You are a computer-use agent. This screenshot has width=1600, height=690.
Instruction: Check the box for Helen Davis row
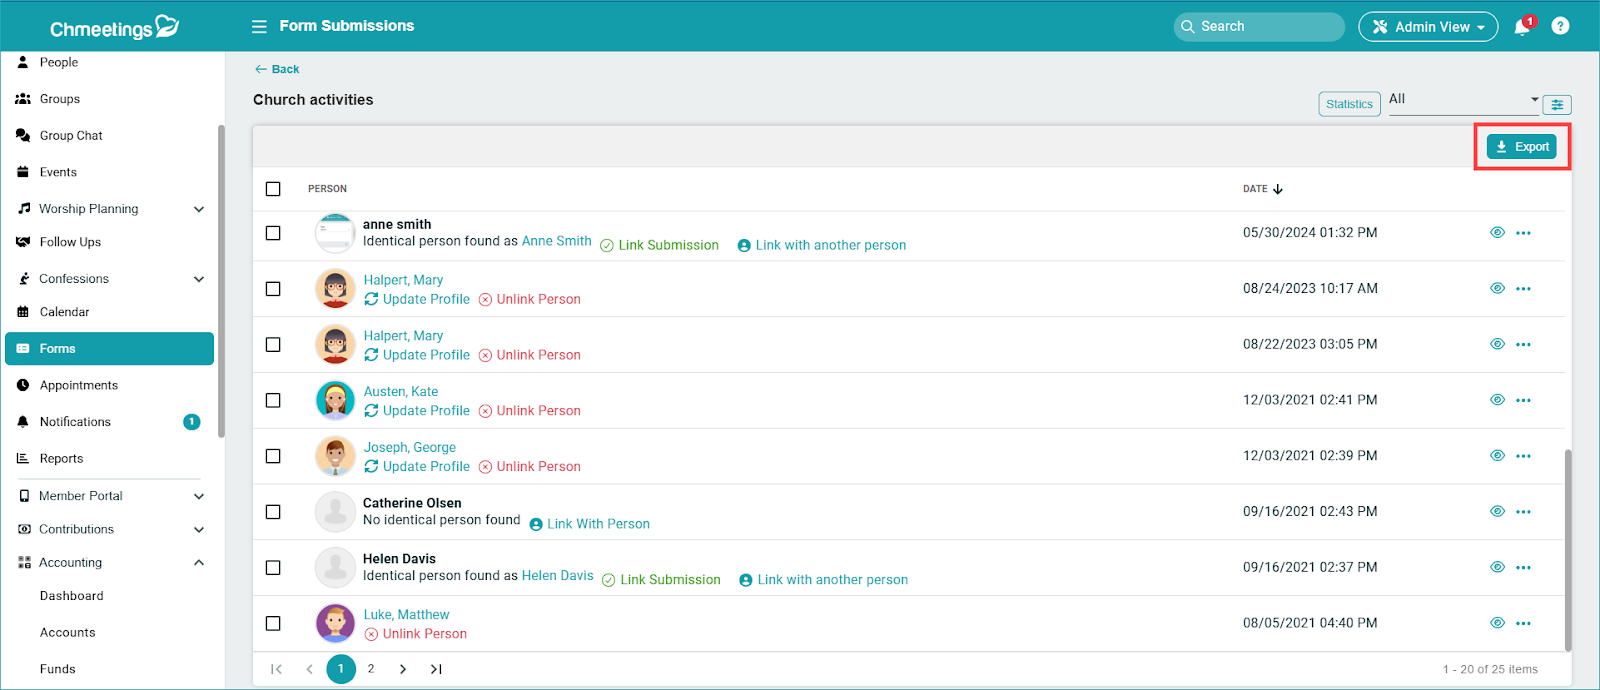tap(273, 568)
